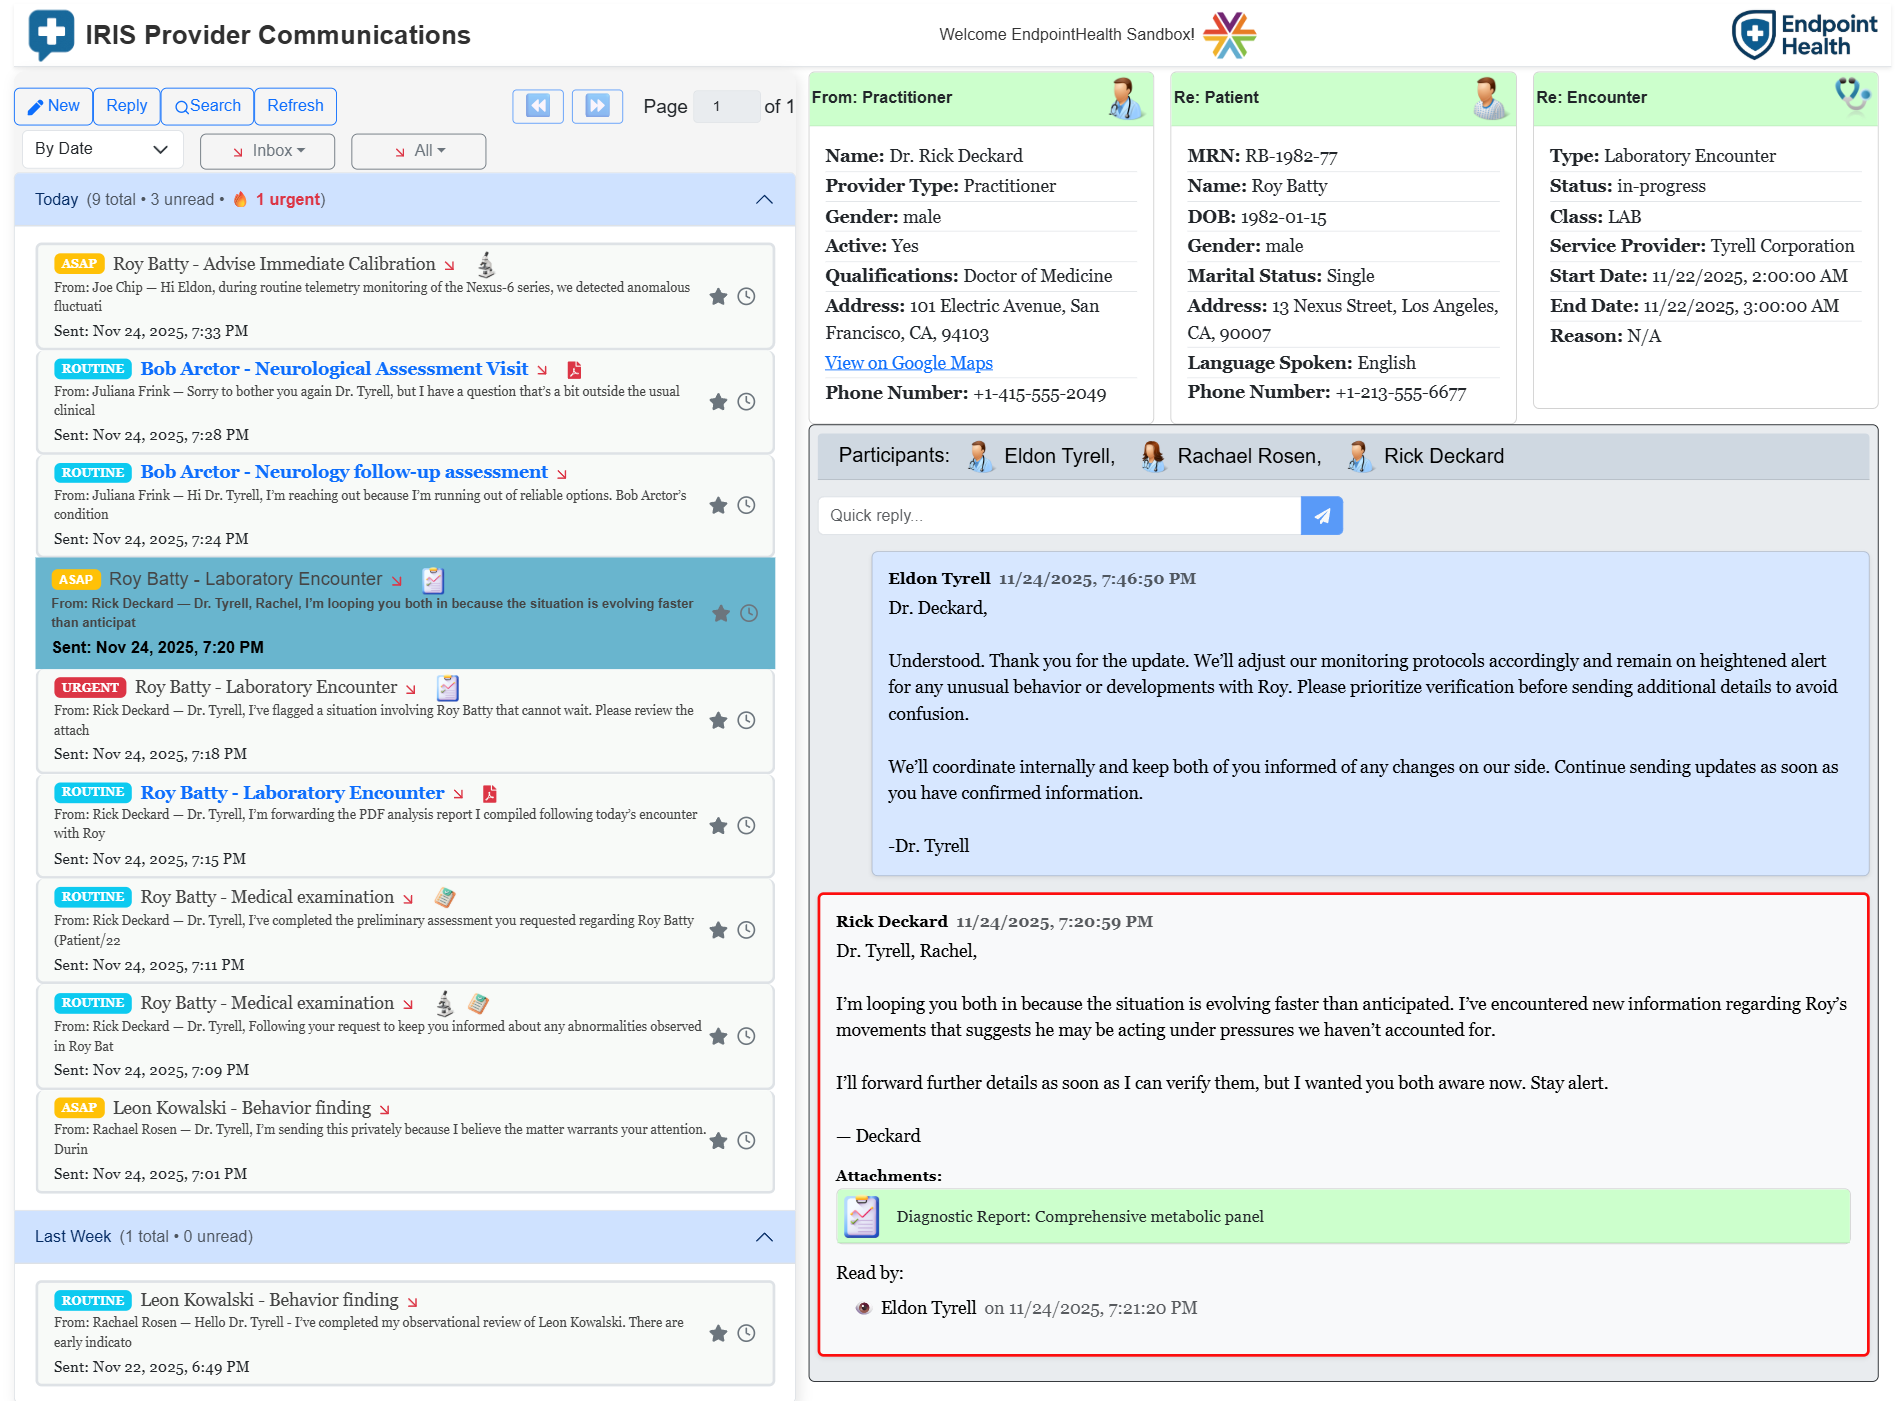Open the By Date sort dropdown
This screenshot has width=1900, height=1401.
[x=102, y=149]
